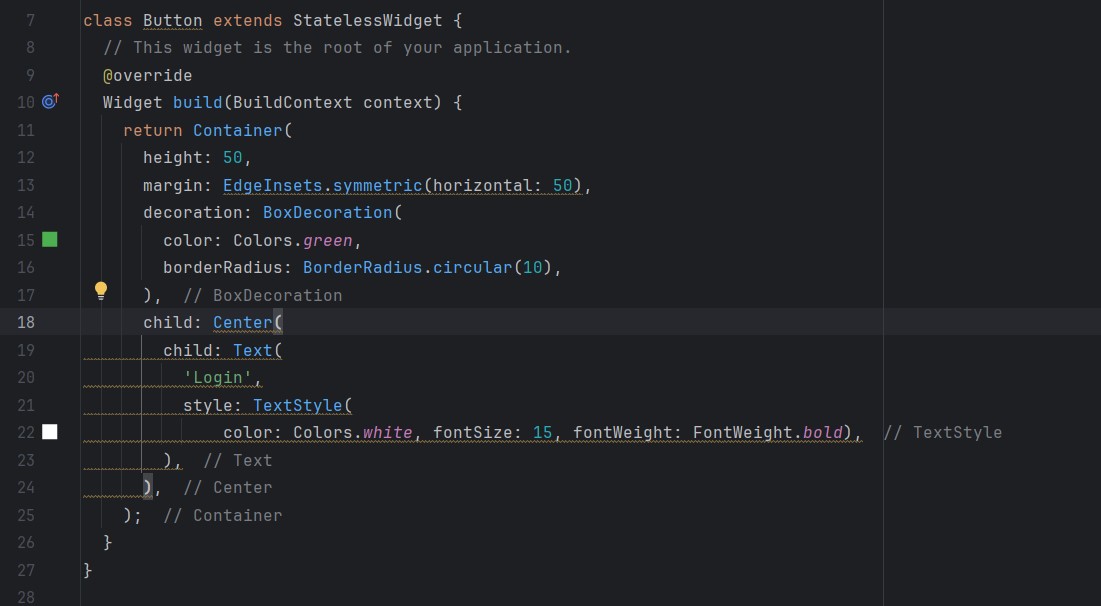The height and width of the screenshot is (606, 1101).
Task: Click the bold property of FontWeight
Action: pos(822,433)
